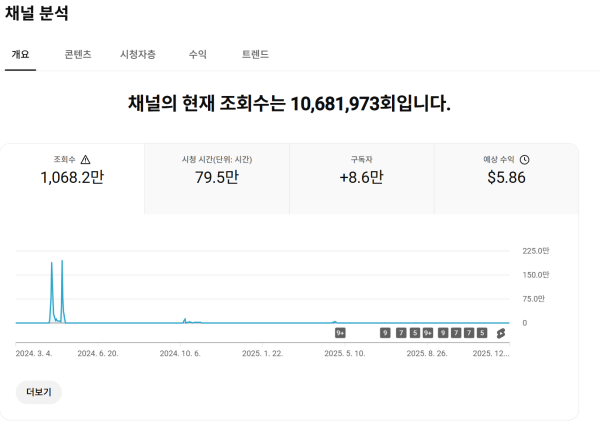Select the 구독자 +8.6만 metric card

click(x=361, y=177)
